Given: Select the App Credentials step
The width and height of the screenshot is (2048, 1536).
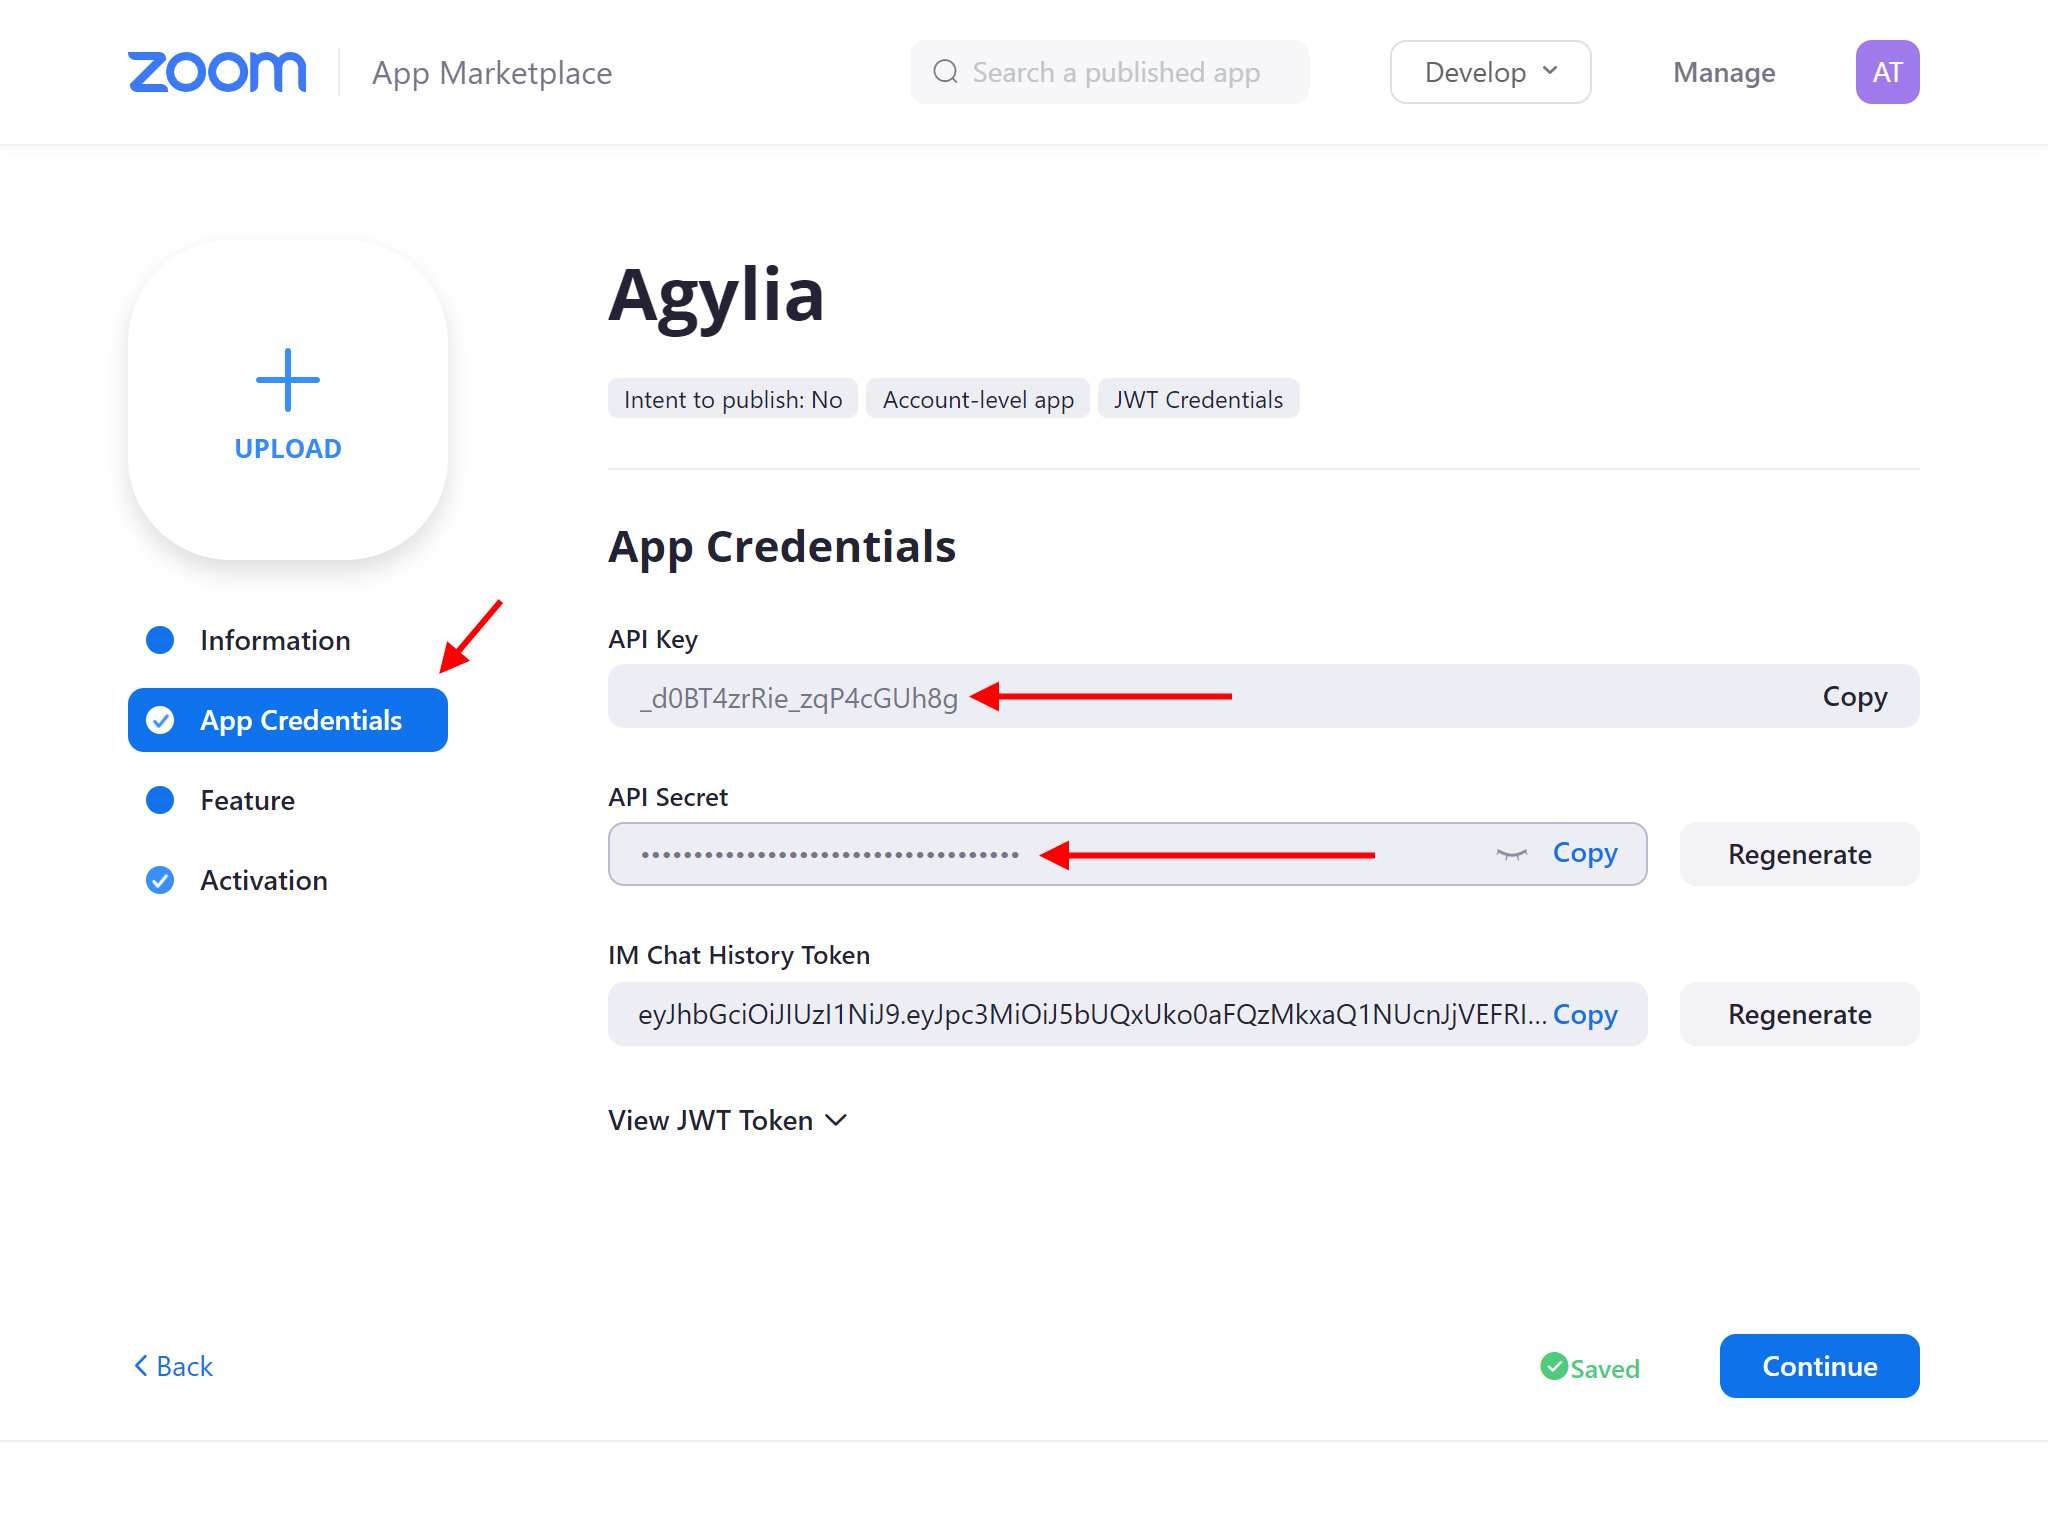Looking at the screenshot, I should 288,720.
